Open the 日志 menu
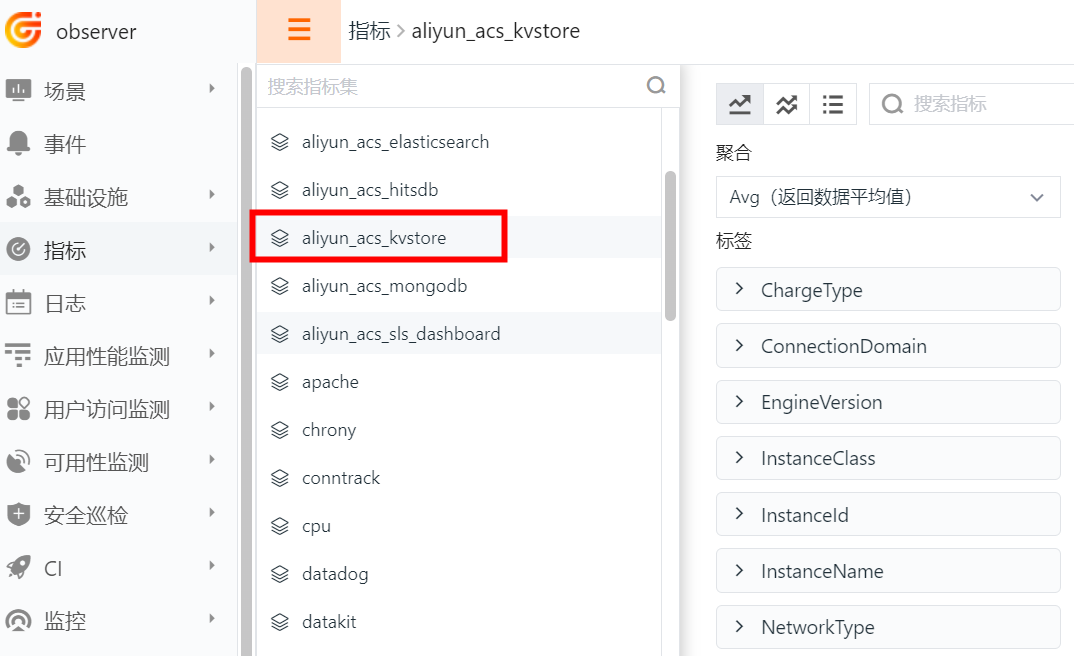This screenshot has width=1074, height=656. 118,302
